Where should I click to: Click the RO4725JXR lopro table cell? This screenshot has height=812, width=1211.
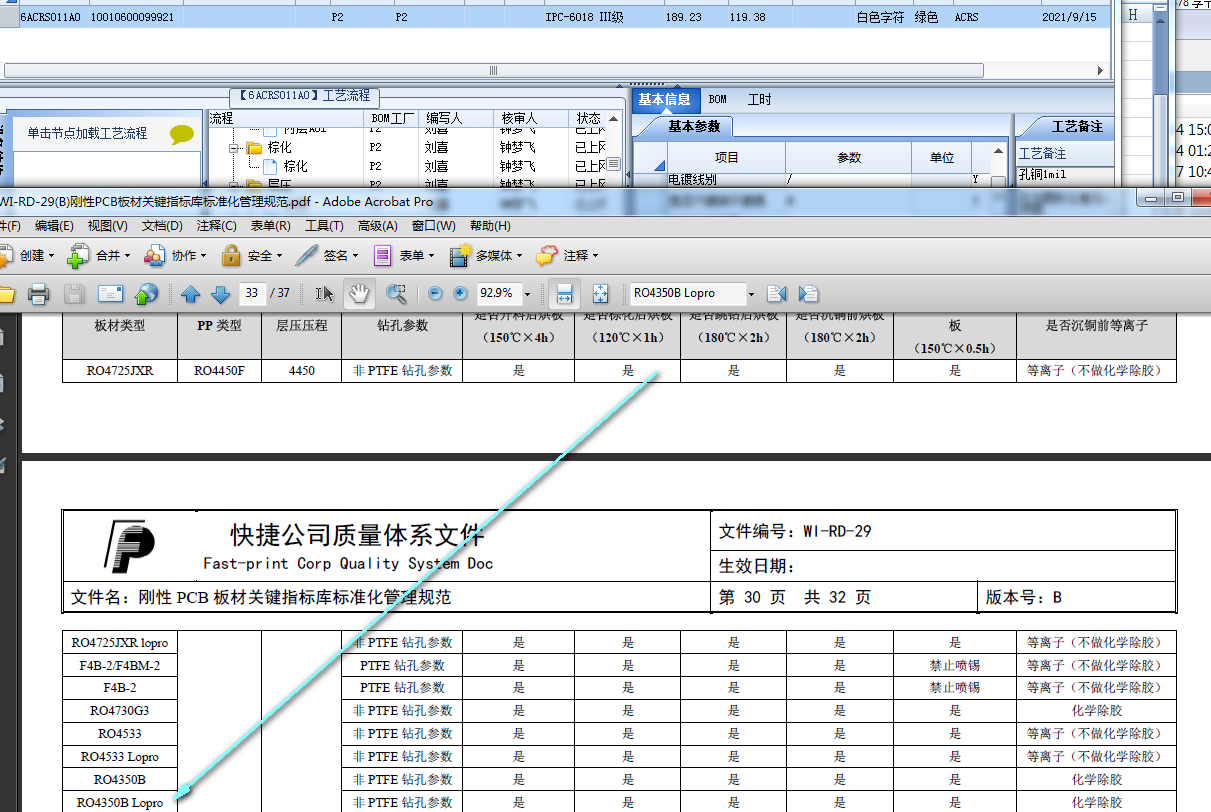click(120, 642)
